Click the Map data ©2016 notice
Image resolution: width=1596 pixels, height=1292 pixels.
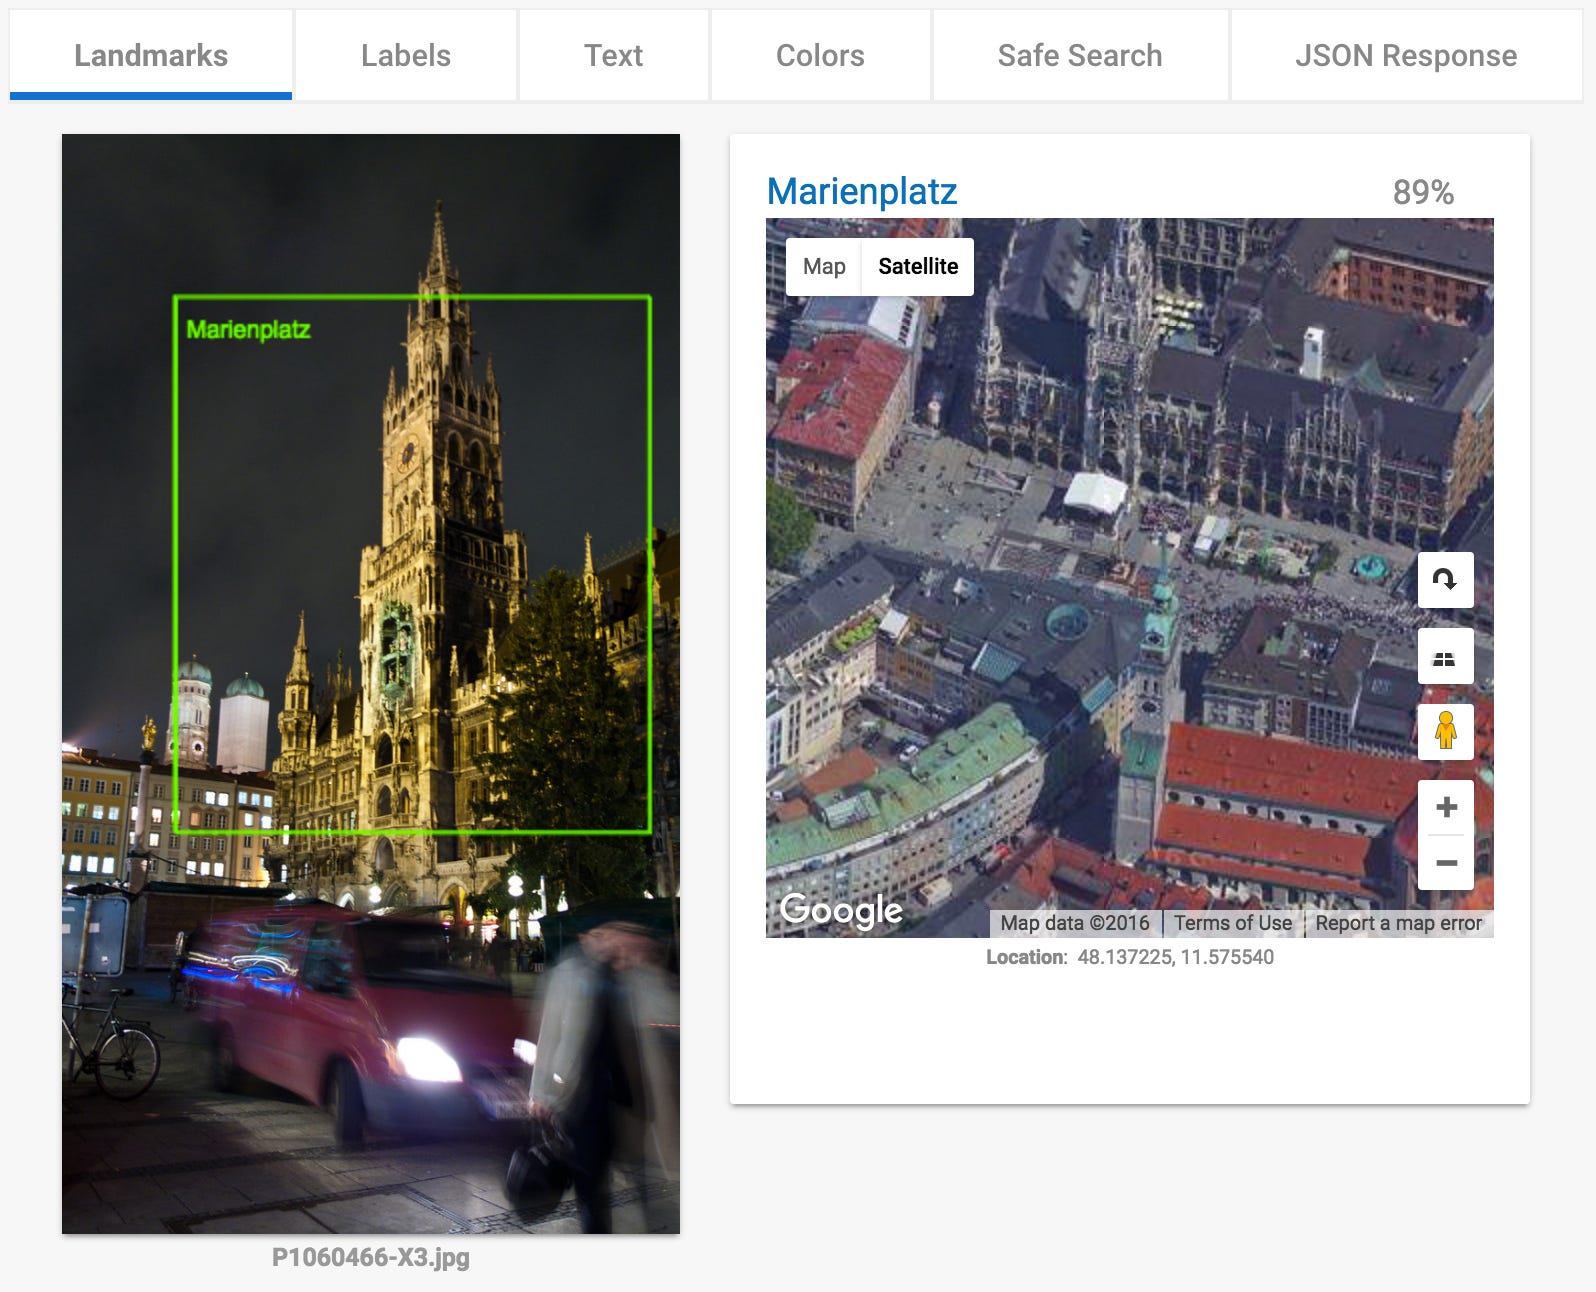(x=1075, y=923)
